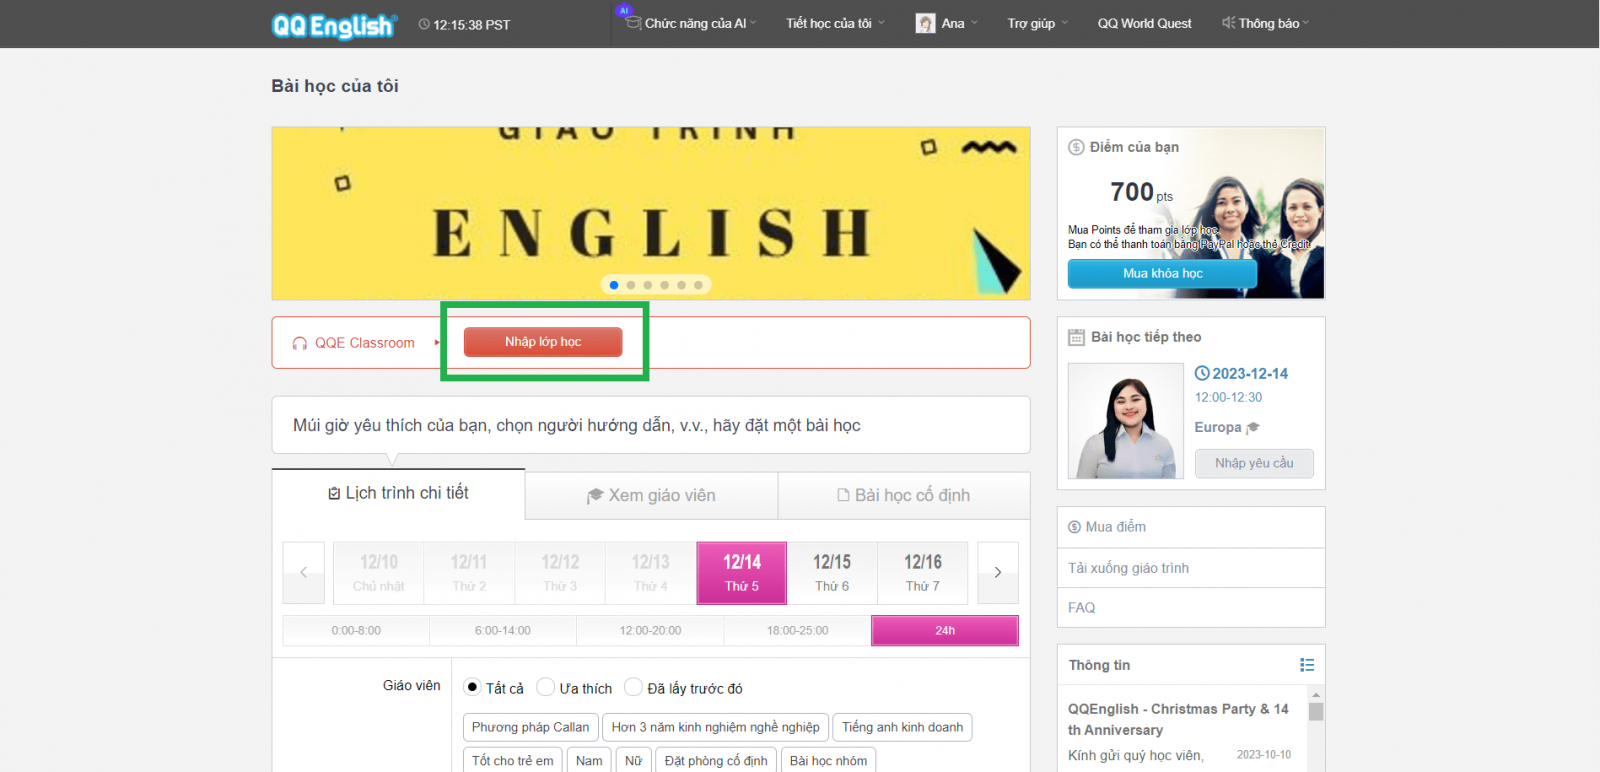Select the 12/15 Thứ 6 date cell
This screenshot has height=772, width=1600.
pos(832,572)
